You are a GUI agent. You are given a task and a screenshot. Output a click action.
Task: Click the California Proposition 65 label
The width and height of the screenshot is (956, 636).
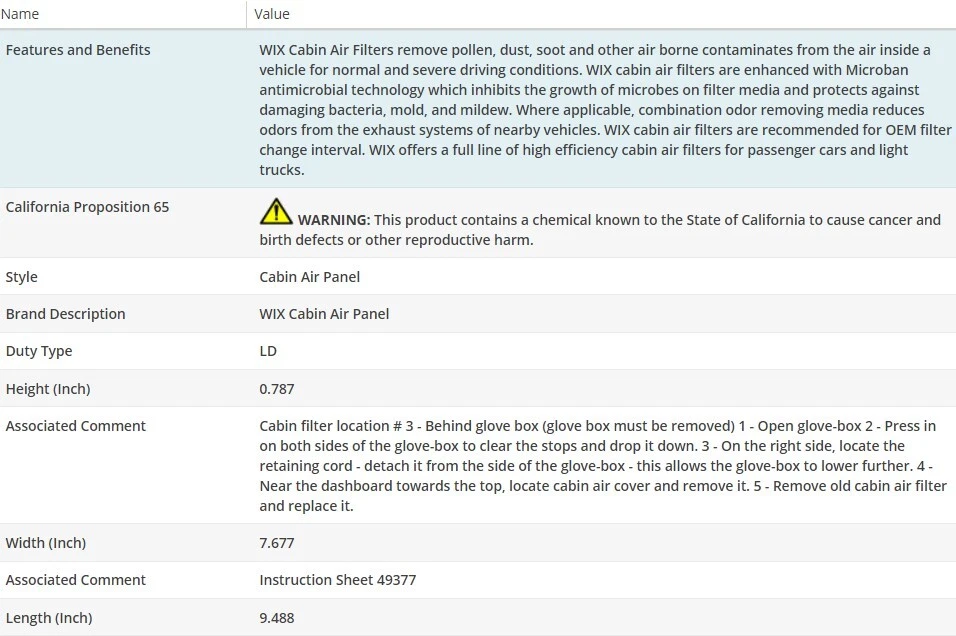click(87, 207)
